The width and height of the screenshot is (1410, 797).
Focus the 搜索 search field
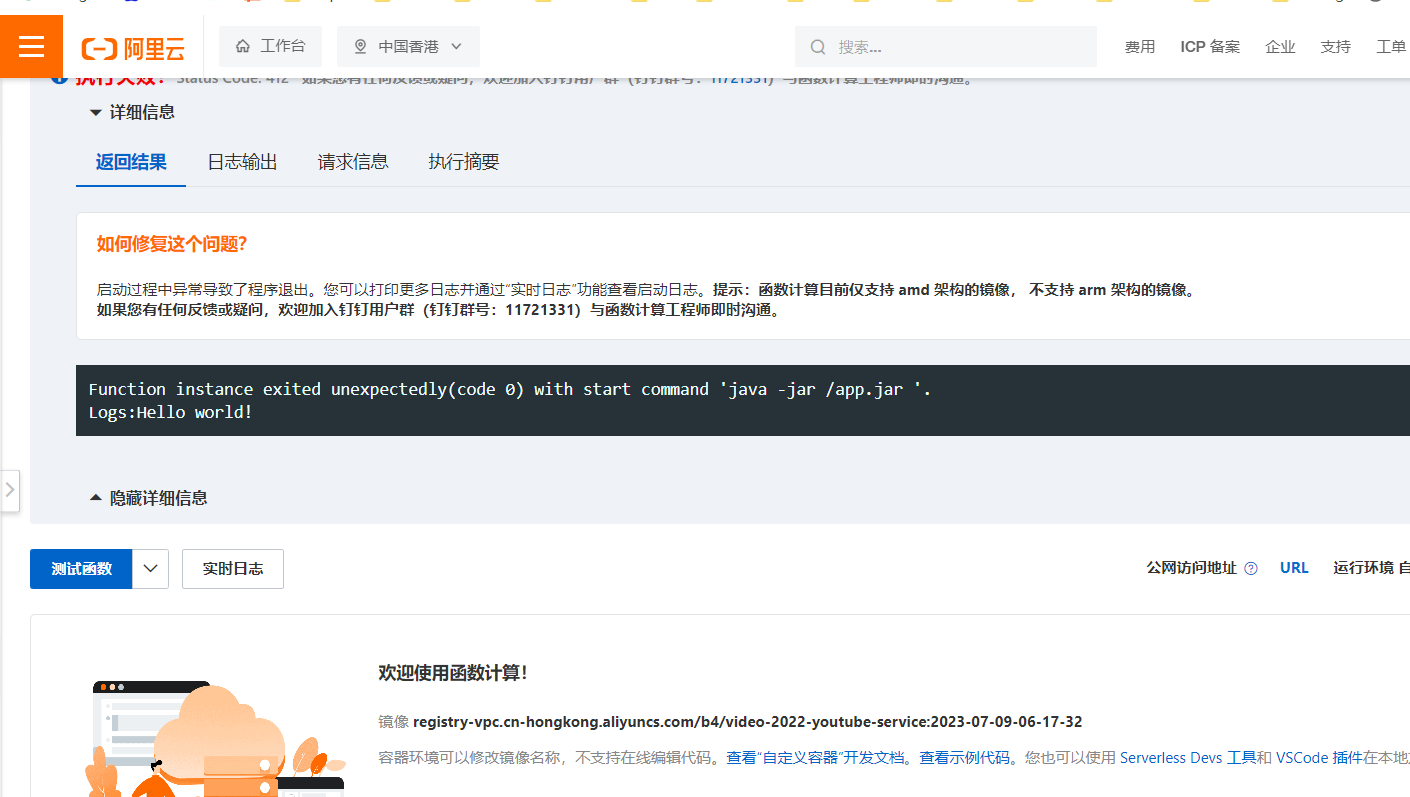(x=946, y=47)
